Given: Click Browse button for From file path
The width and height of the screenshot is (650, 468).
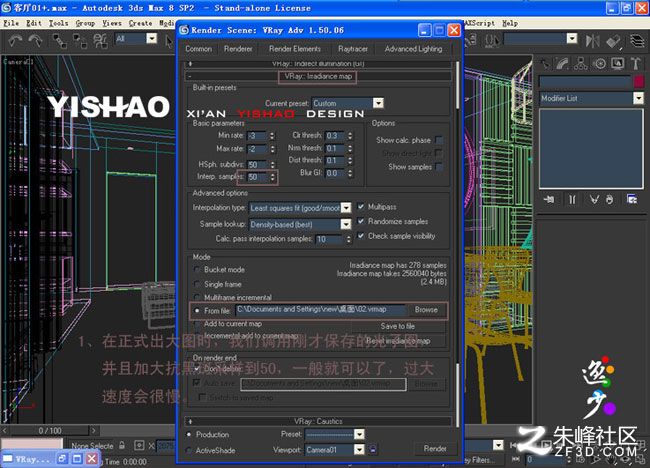Looking at the screenshot, I should click(426, 310).
